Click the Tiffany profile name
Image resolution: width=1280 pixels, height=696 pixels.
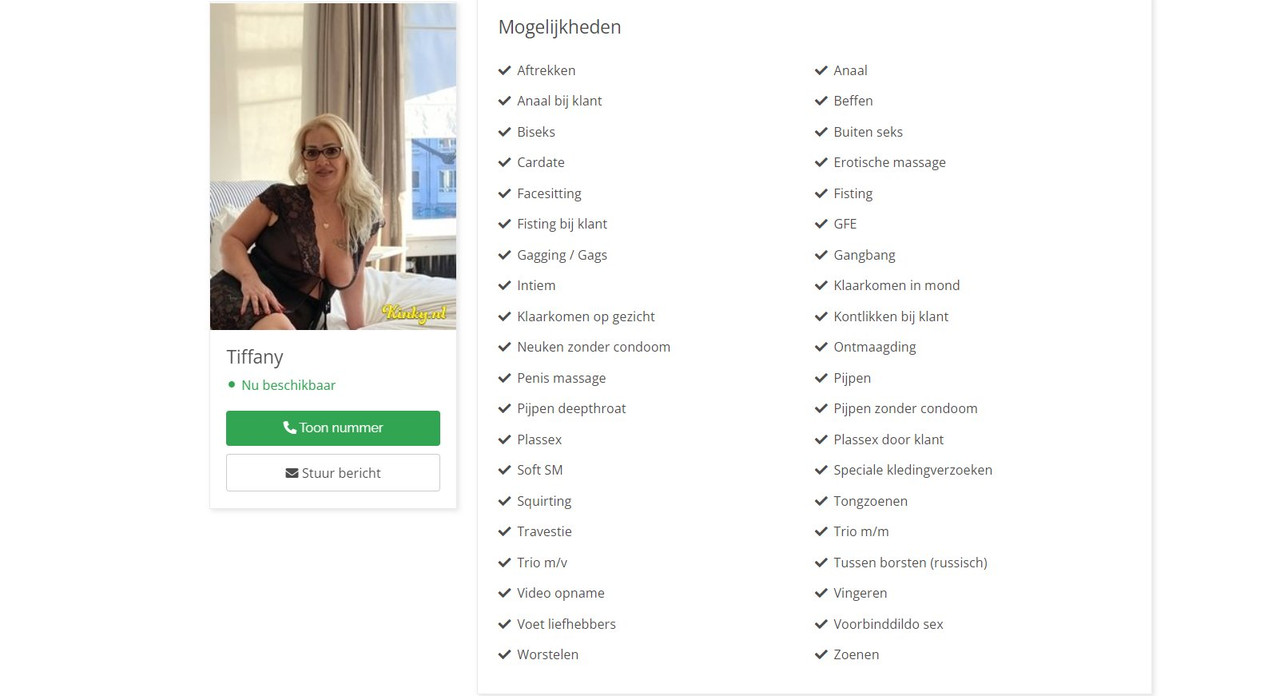pyautogui.click(x=255, y=357)
